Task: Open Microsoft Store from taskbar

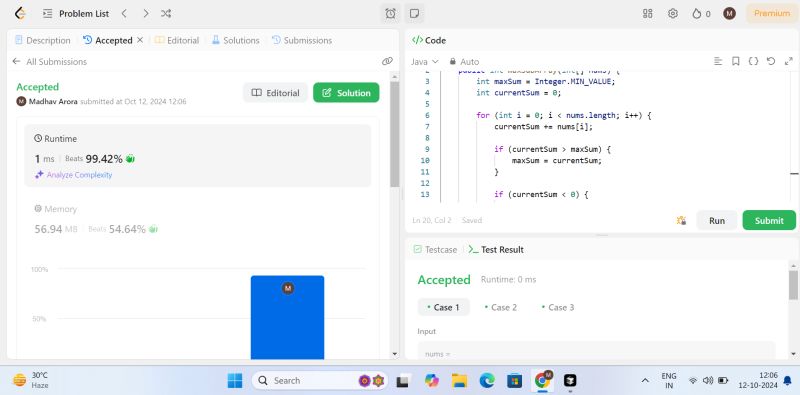Action: (x=514, y=380)
